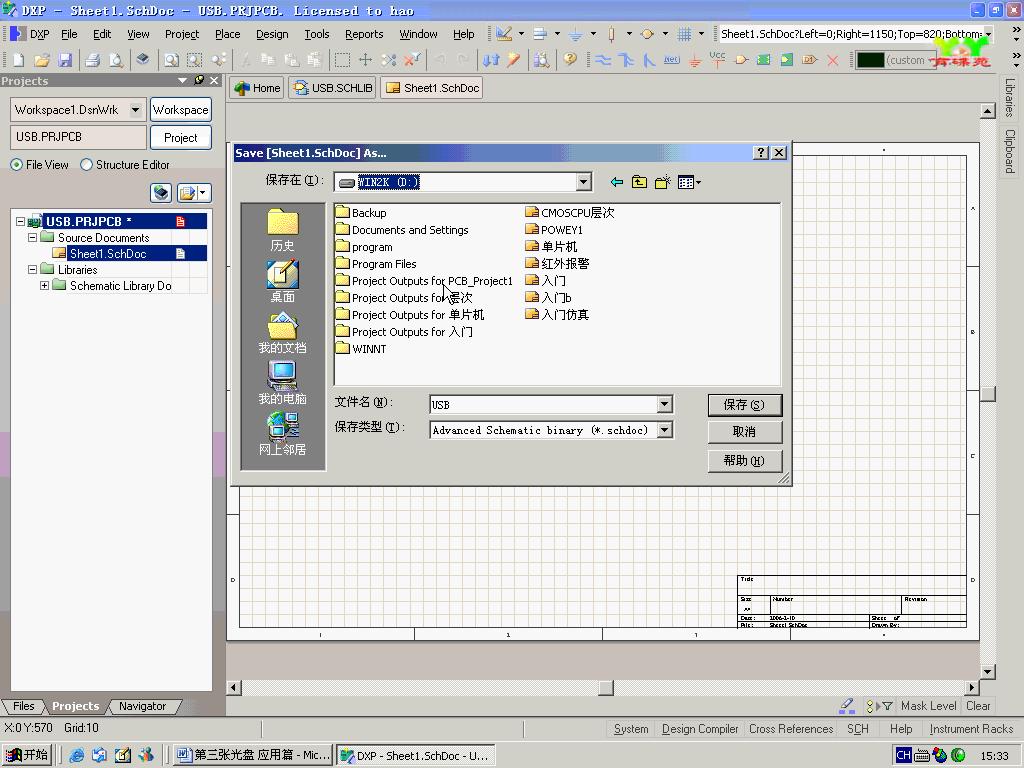
Task: Click the dark color swatch in toolbar
Action: click(870, 60)
